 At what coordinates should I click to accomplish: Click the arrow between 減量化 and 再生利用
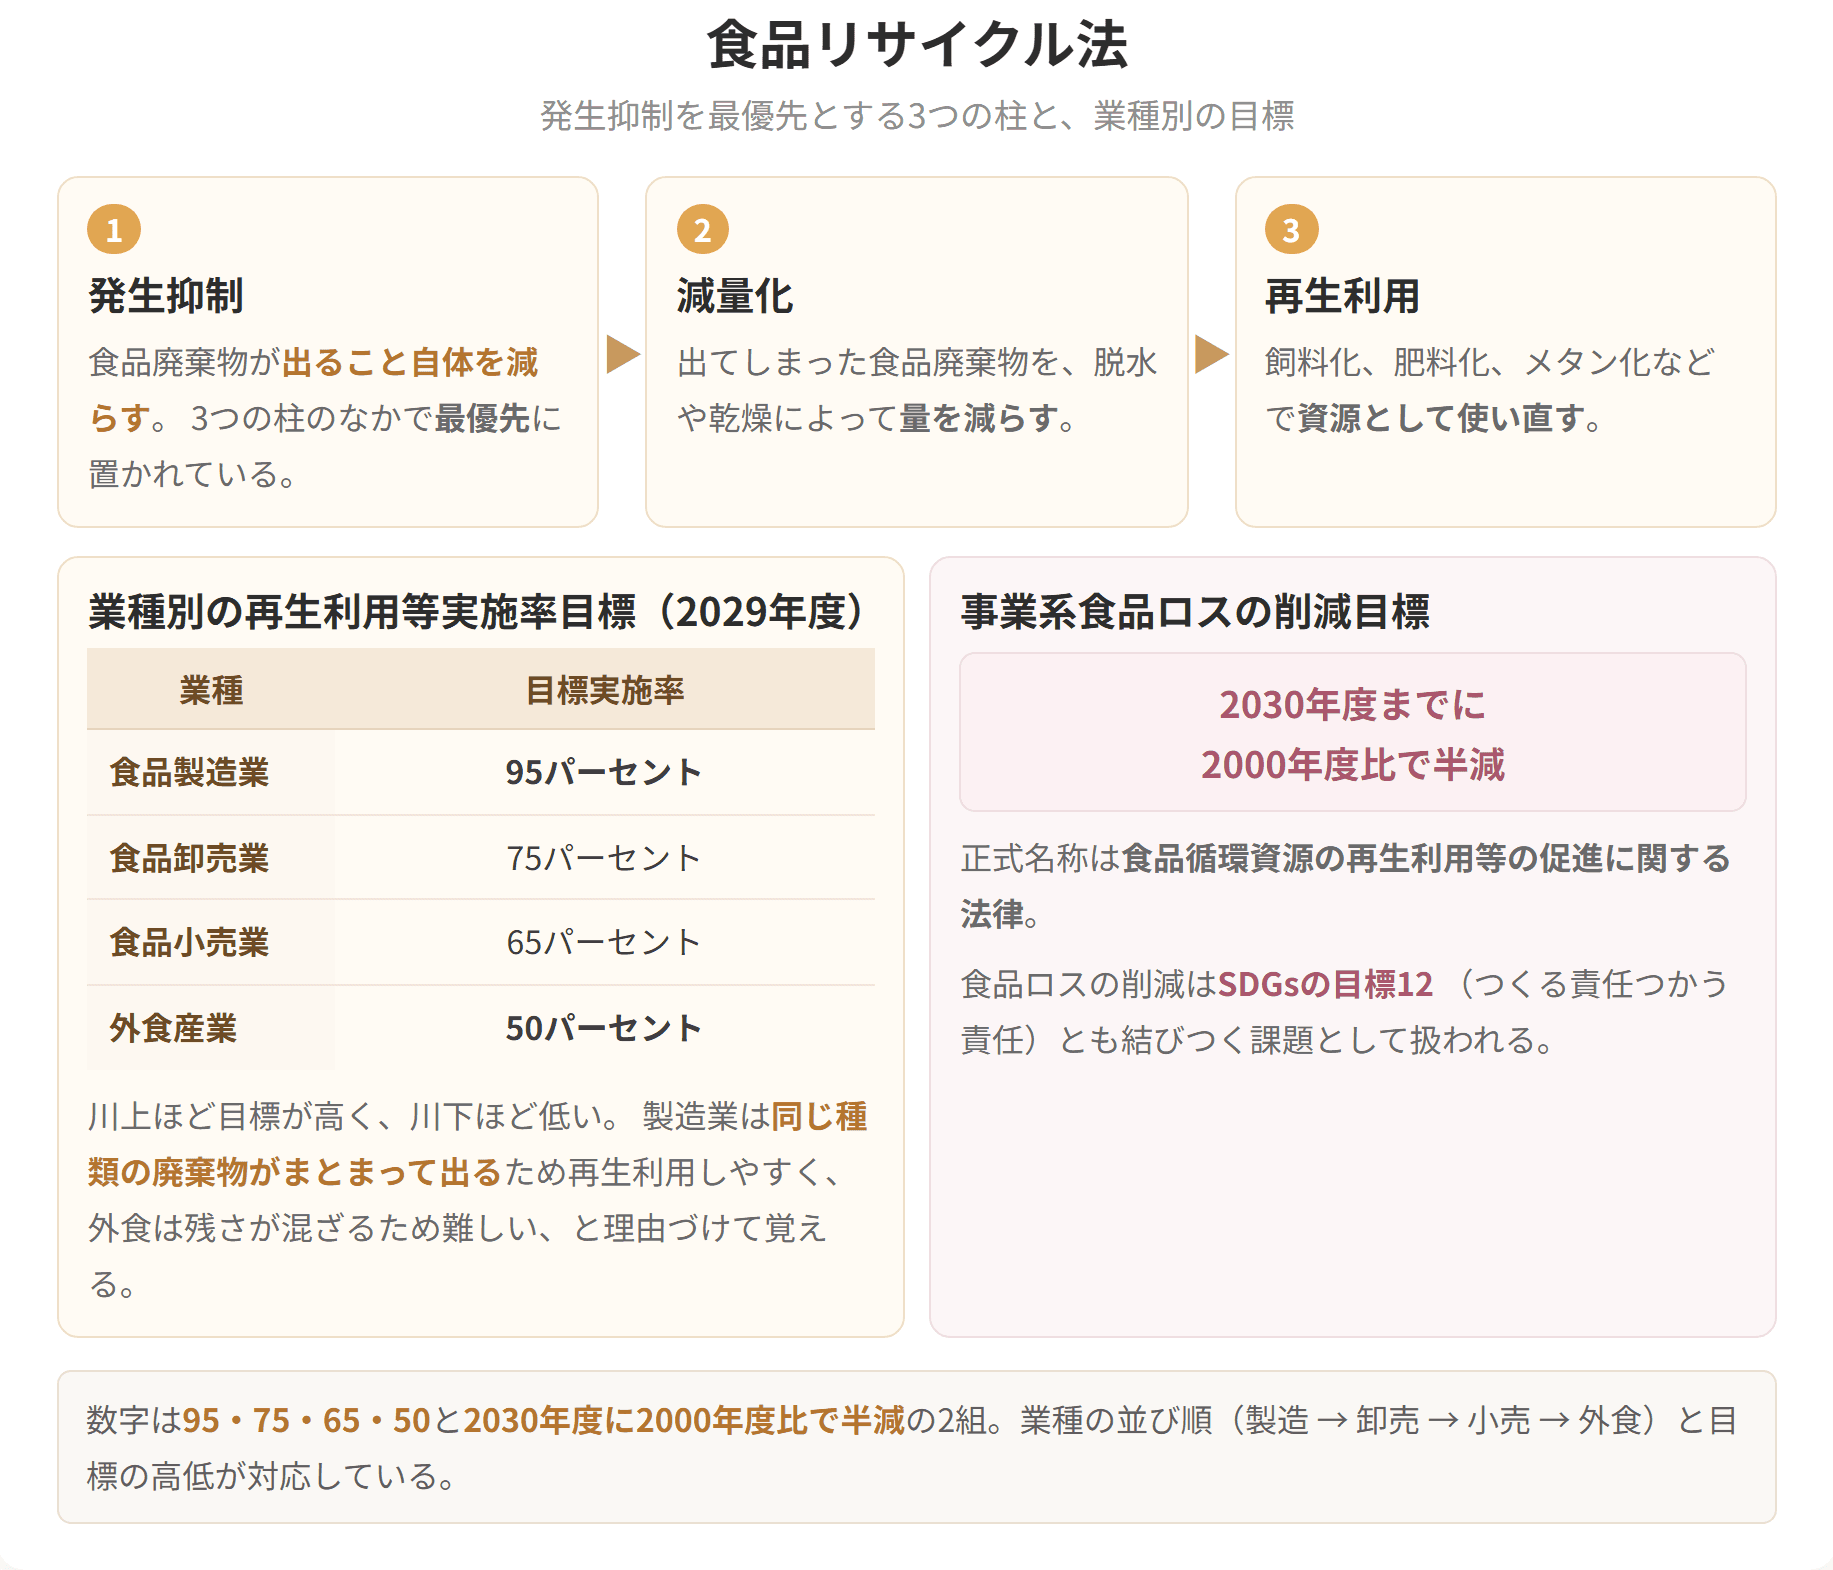[x=1212, y=354]
